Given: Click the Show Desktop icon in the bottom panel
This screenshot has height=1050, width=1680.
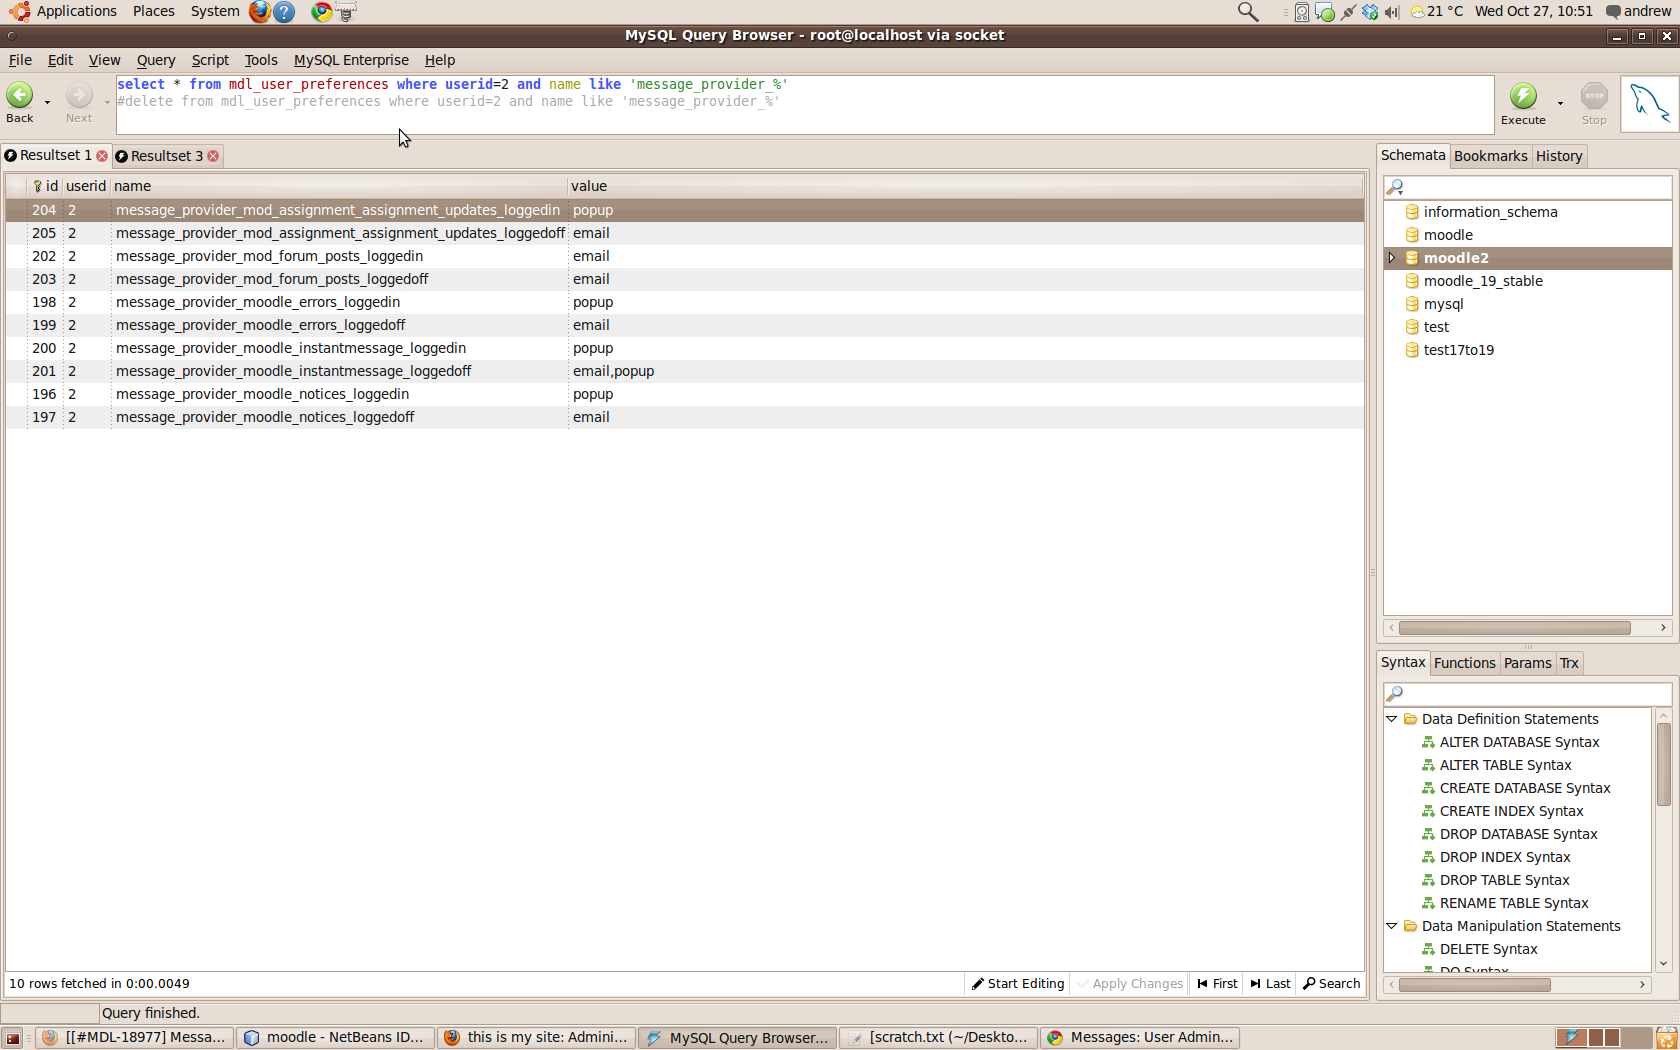Looking at the screenshot, I should click(x=13, y=1038).
